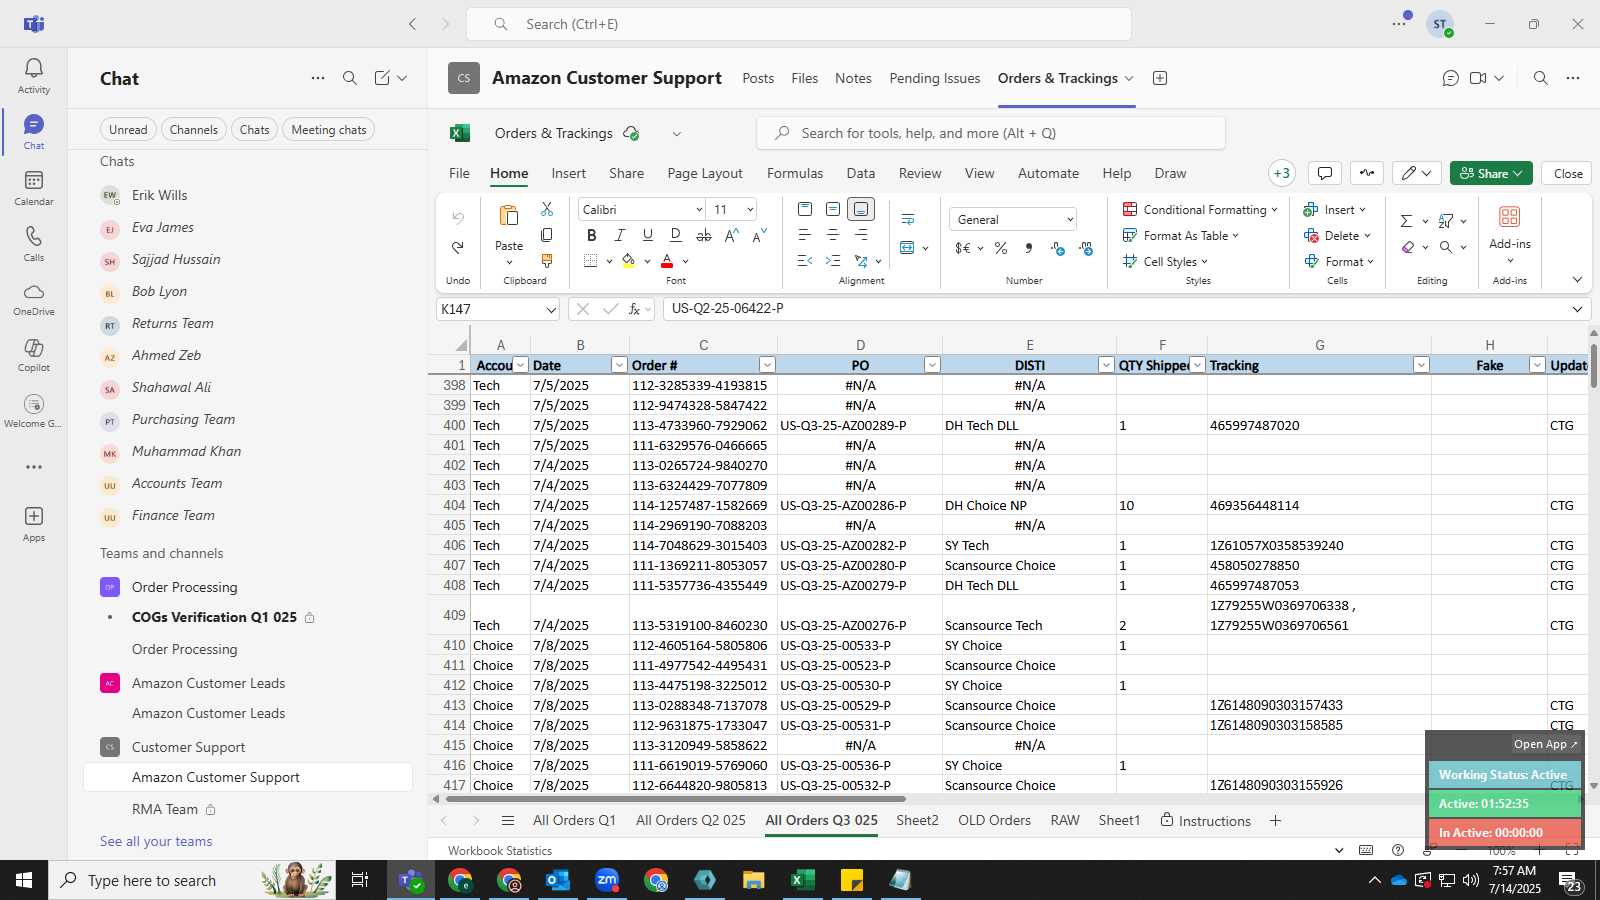Align text to the top

pos(805,209)
